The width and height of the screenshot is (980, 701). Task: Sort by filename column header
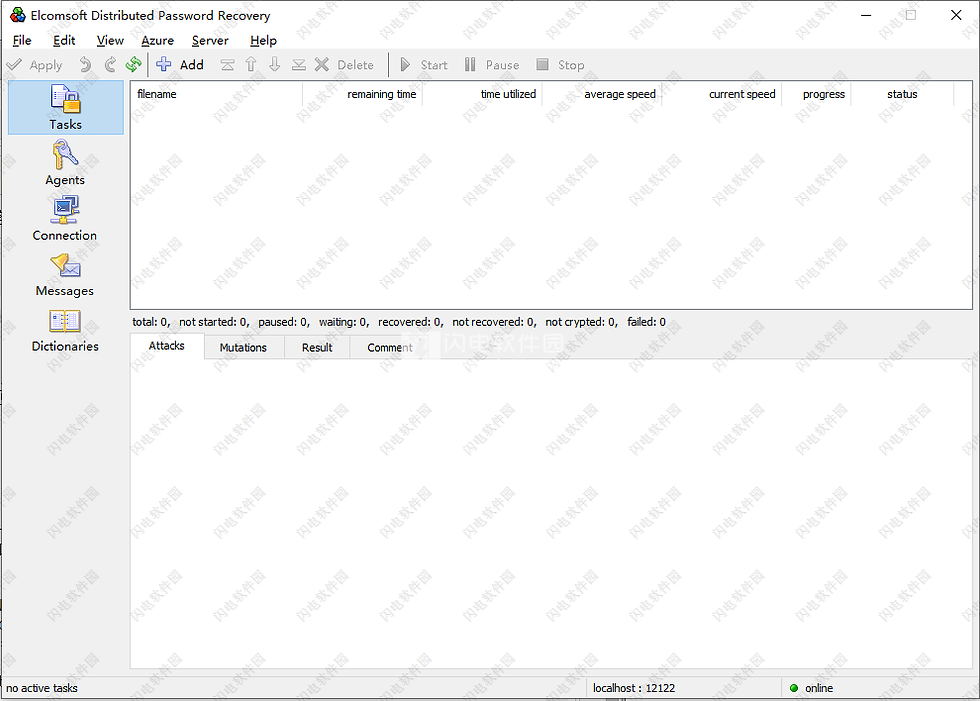[x=217, y=94]
